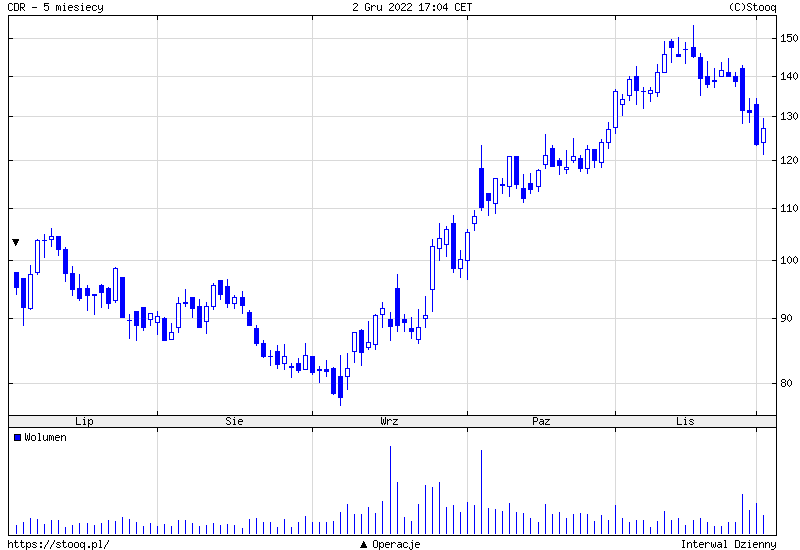The image size is (800, 550).
Task: Click the 80 price axis label
Action: click(786, 384)
